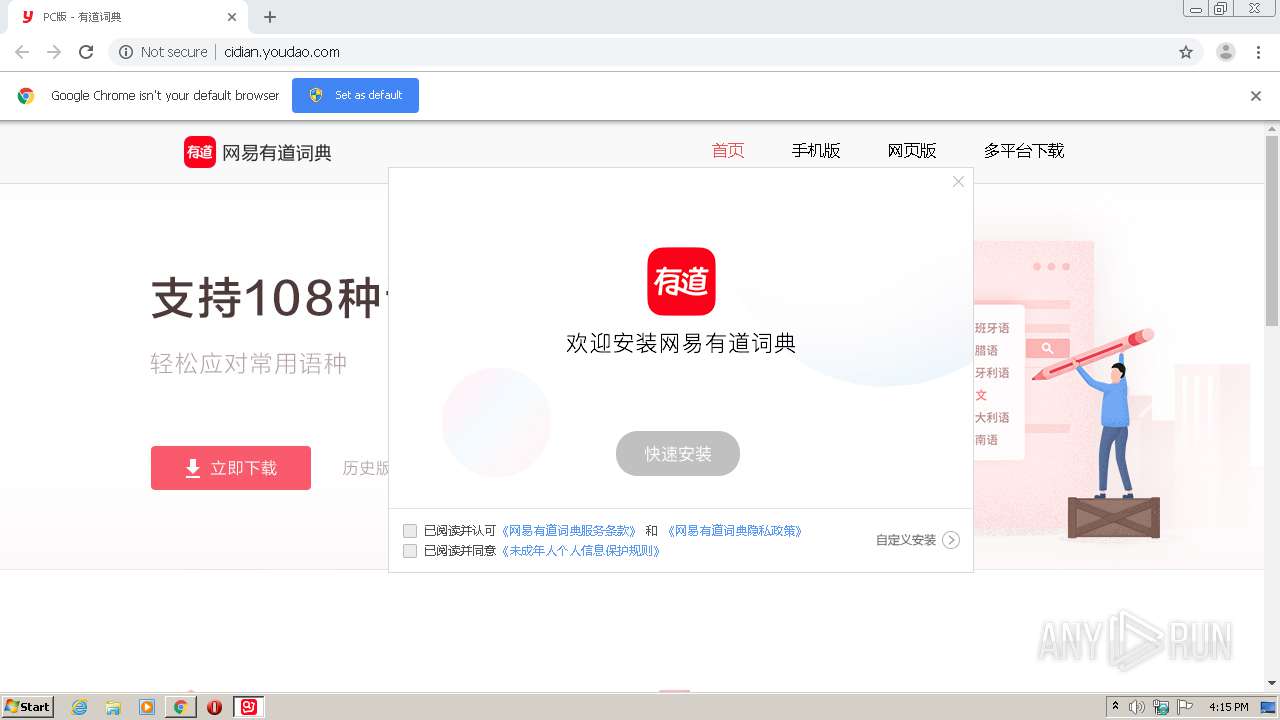This screenshot has height=720, width=1280.
Task: Open Windows Explorer from the taskbar
Action: [x=113, y=707]
